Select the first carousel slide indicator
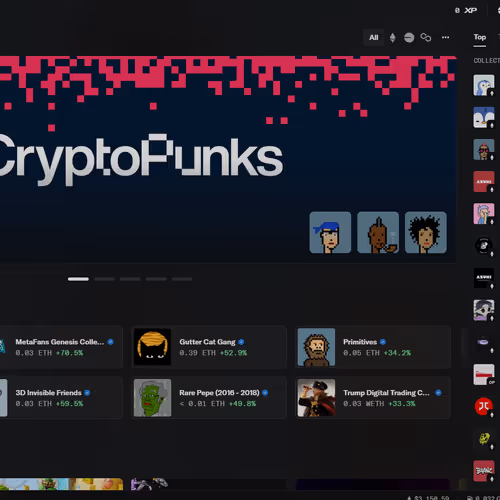This screenshot has height=500, width=500. [78, 279]
